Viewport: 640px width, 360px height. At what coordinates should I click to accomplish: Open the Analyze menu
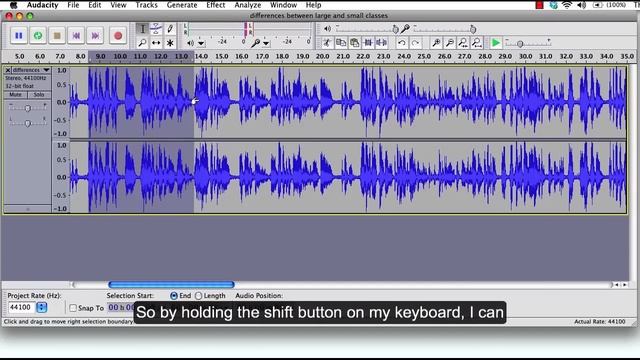pos(247,5)
